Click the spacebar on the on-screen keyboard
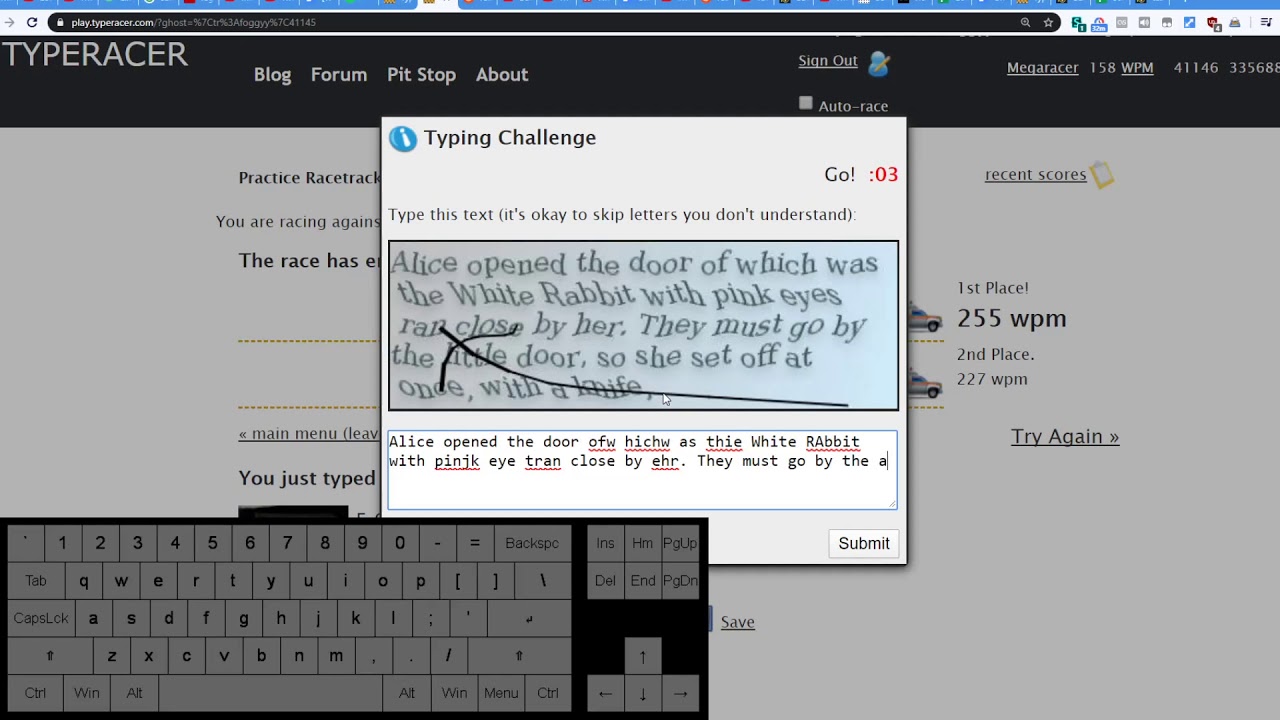The width and height of the screenshot is (1280, 720). click(x=271, y=693)
